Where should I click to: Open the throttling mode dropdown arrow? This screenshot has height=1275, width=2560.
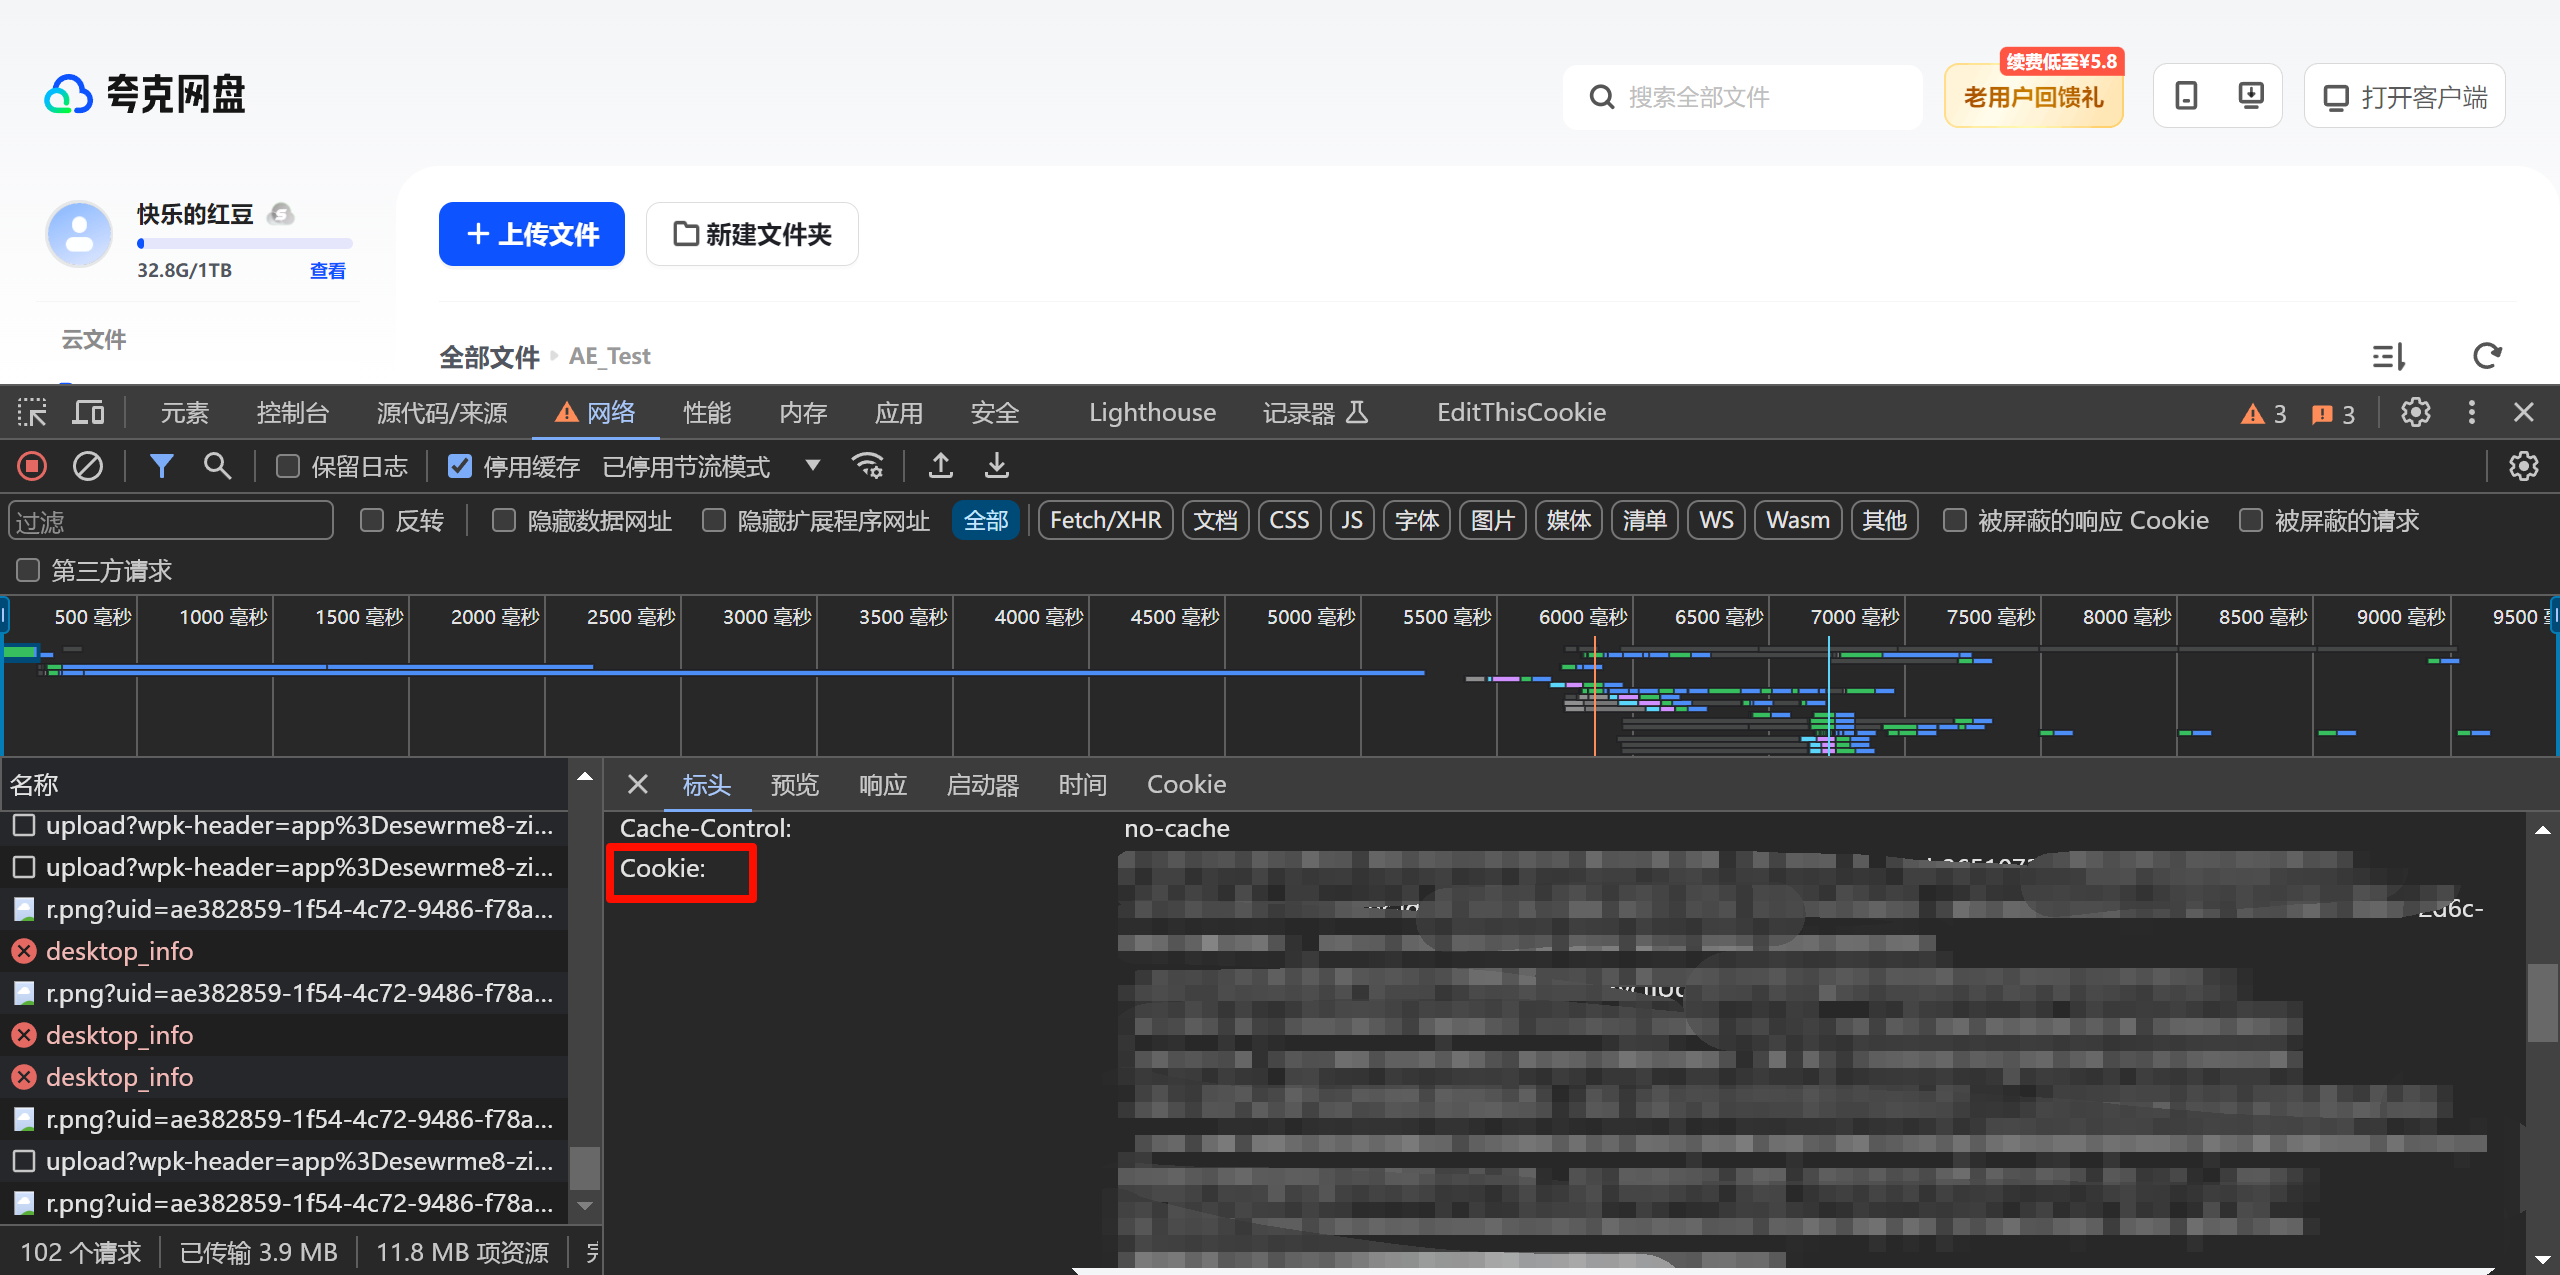click(x=812, y=466)
